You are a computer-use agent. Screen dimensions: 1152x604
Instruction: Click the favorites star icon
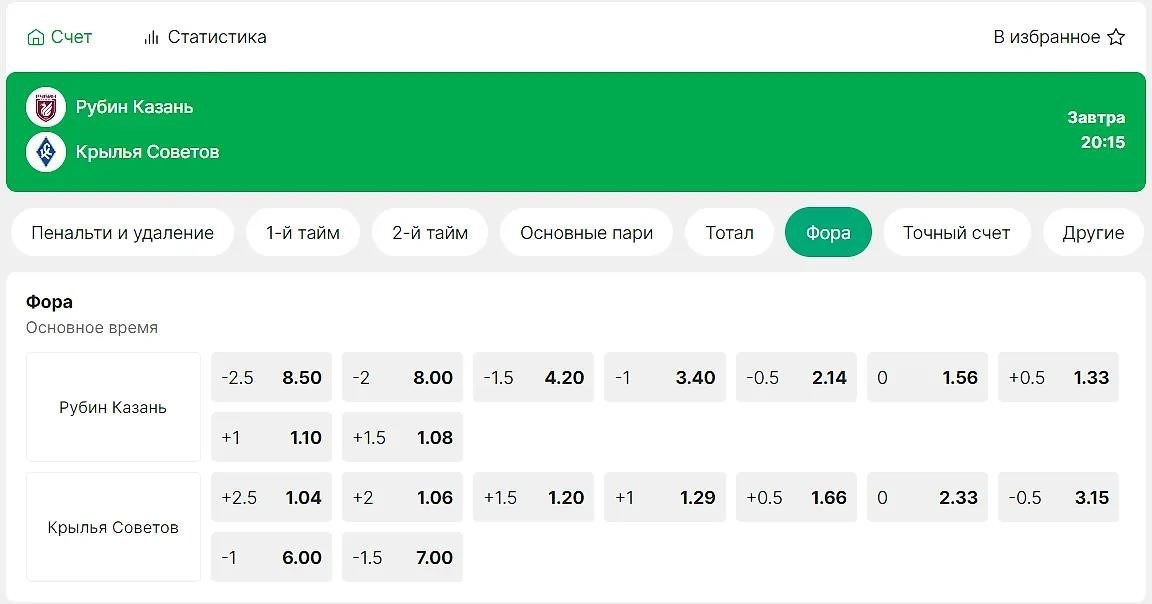[1116, 37]
